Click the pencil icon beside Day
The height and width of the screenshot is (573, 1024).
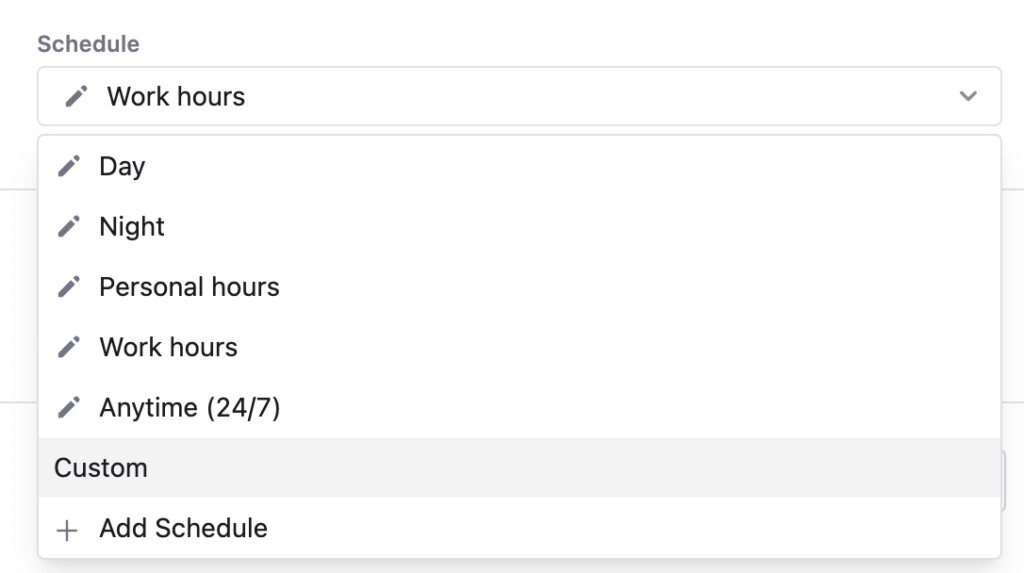coord(68,167)
